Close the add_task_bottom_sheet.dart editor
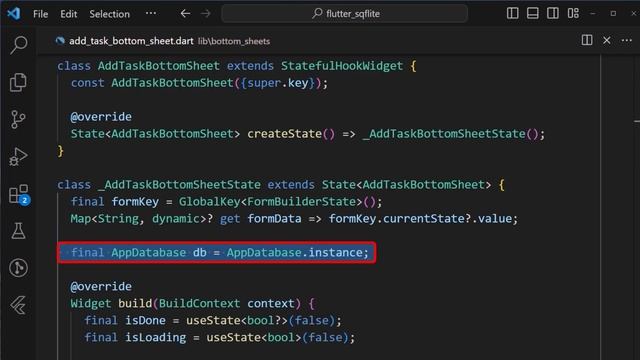 click(x=607, y=40)
